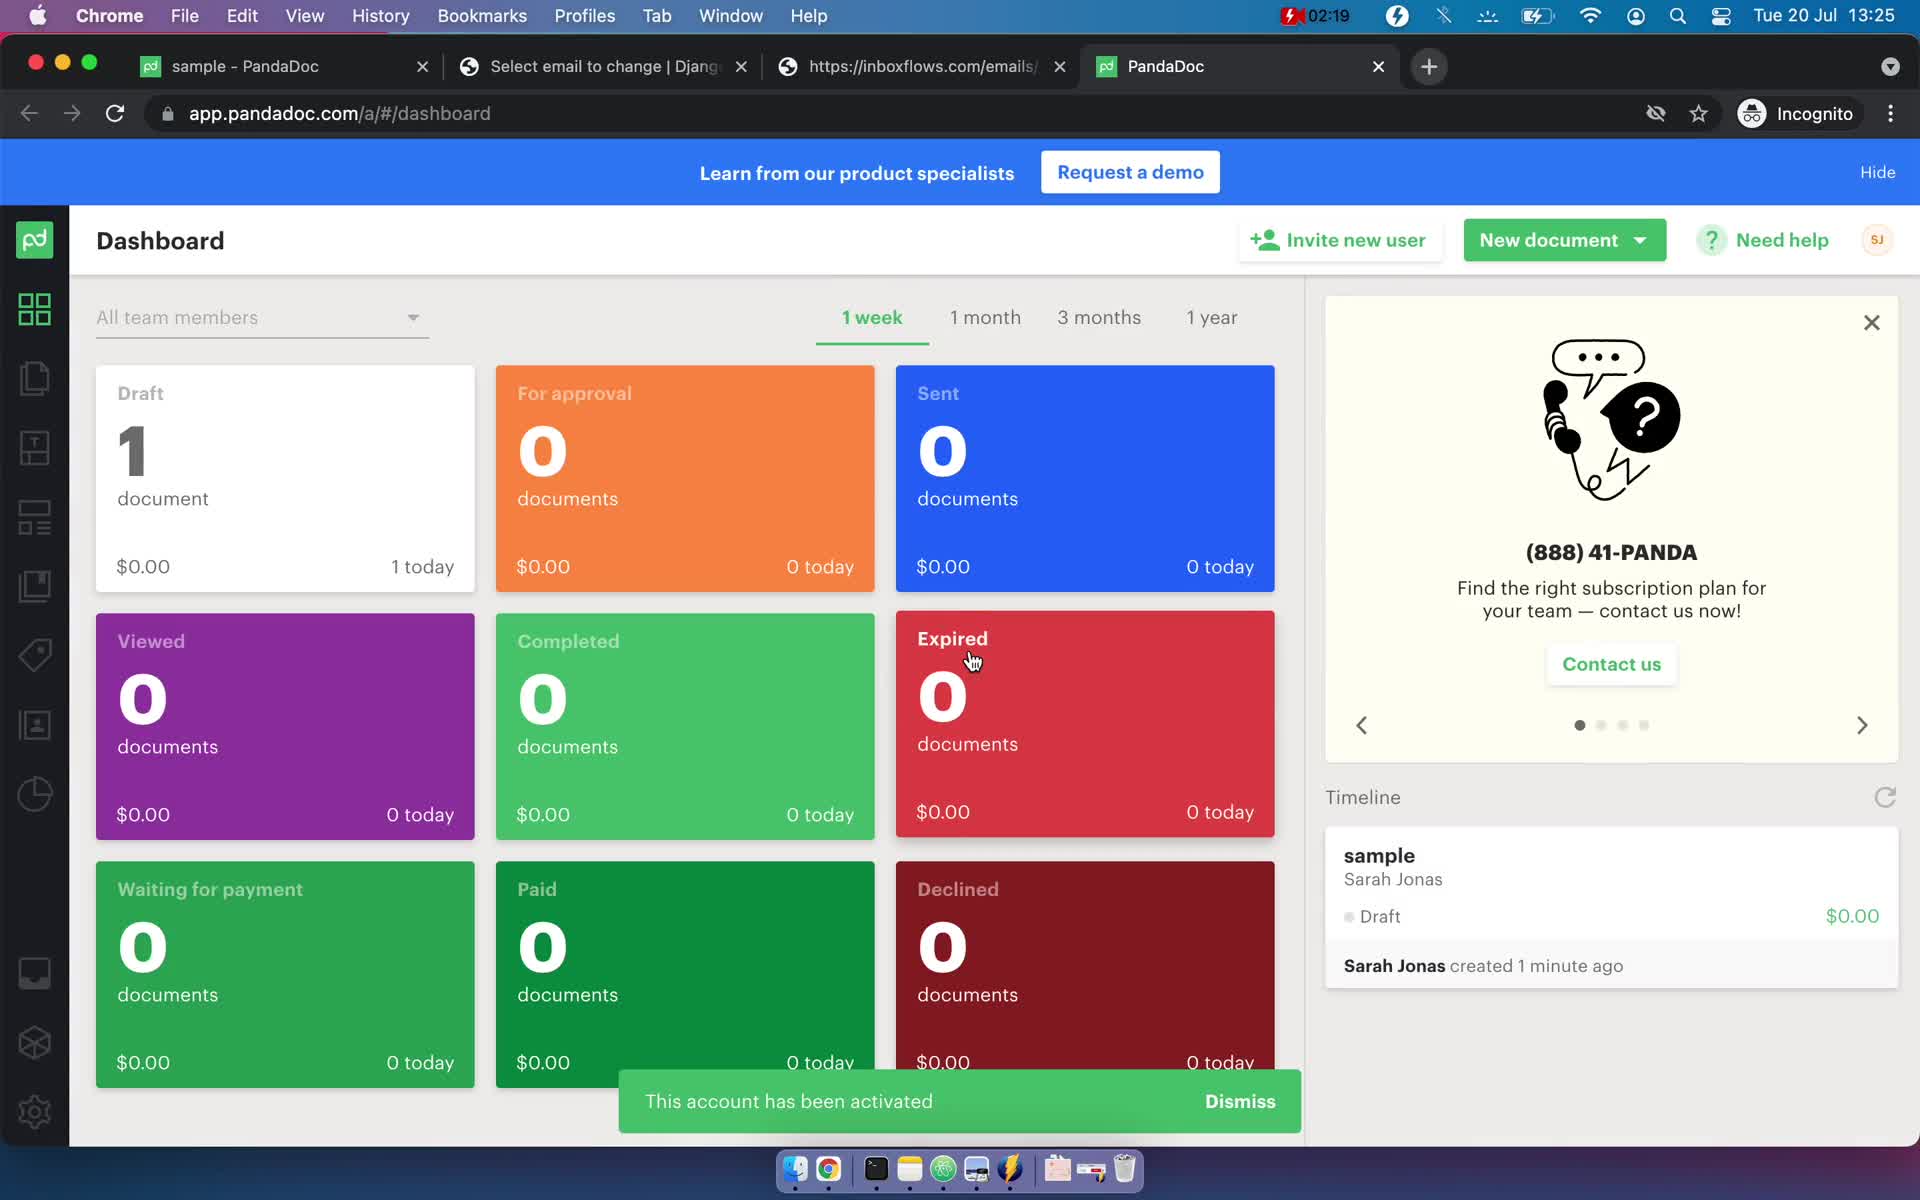Go to the previous promo slide
The height and width of the screenshot is (1200, 1920).
1361,725
